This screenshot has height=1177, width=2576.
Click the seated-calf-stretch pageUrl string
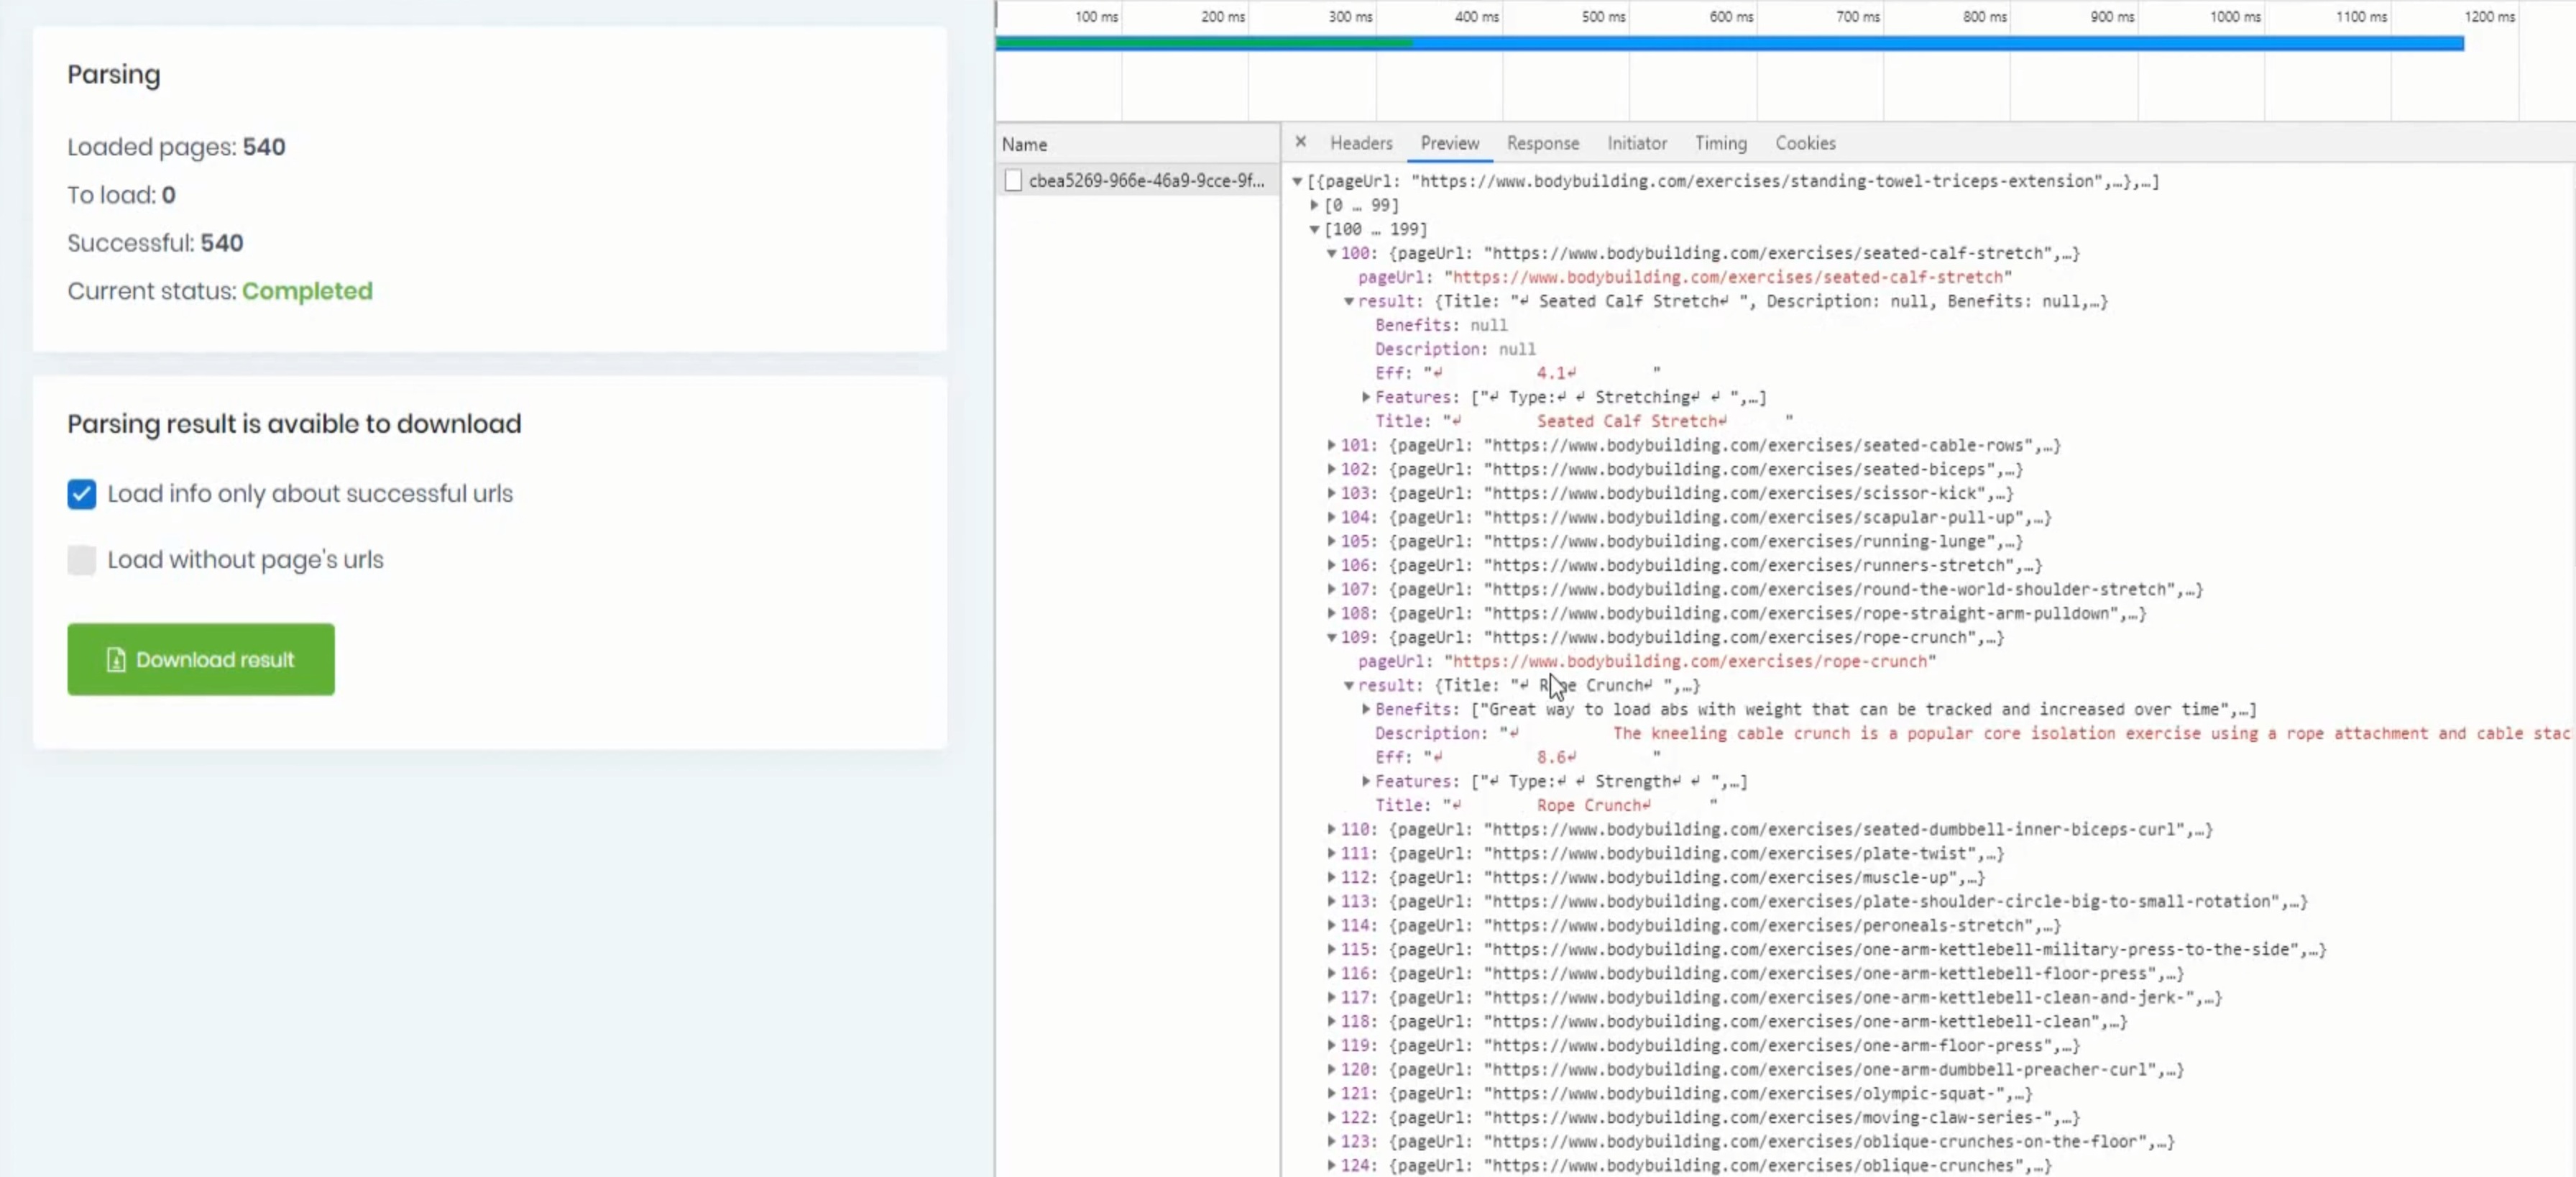1728,277
